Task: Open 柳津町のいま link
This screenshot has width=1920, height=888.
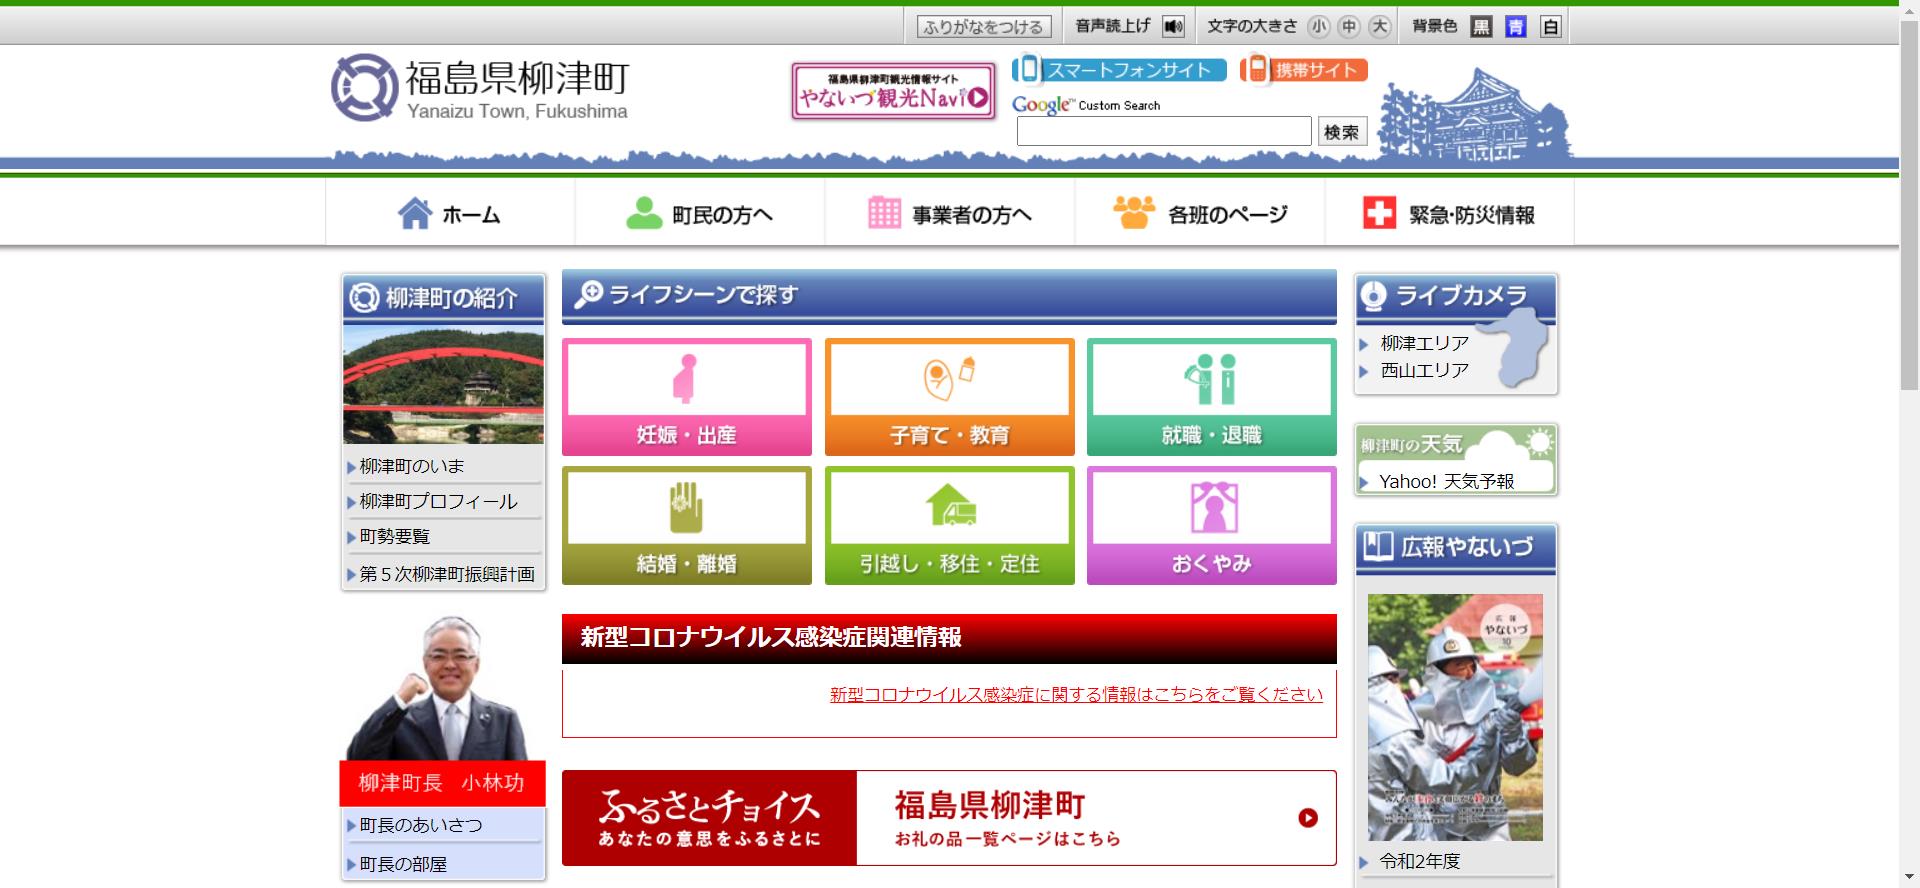Action: pos(412,466)
